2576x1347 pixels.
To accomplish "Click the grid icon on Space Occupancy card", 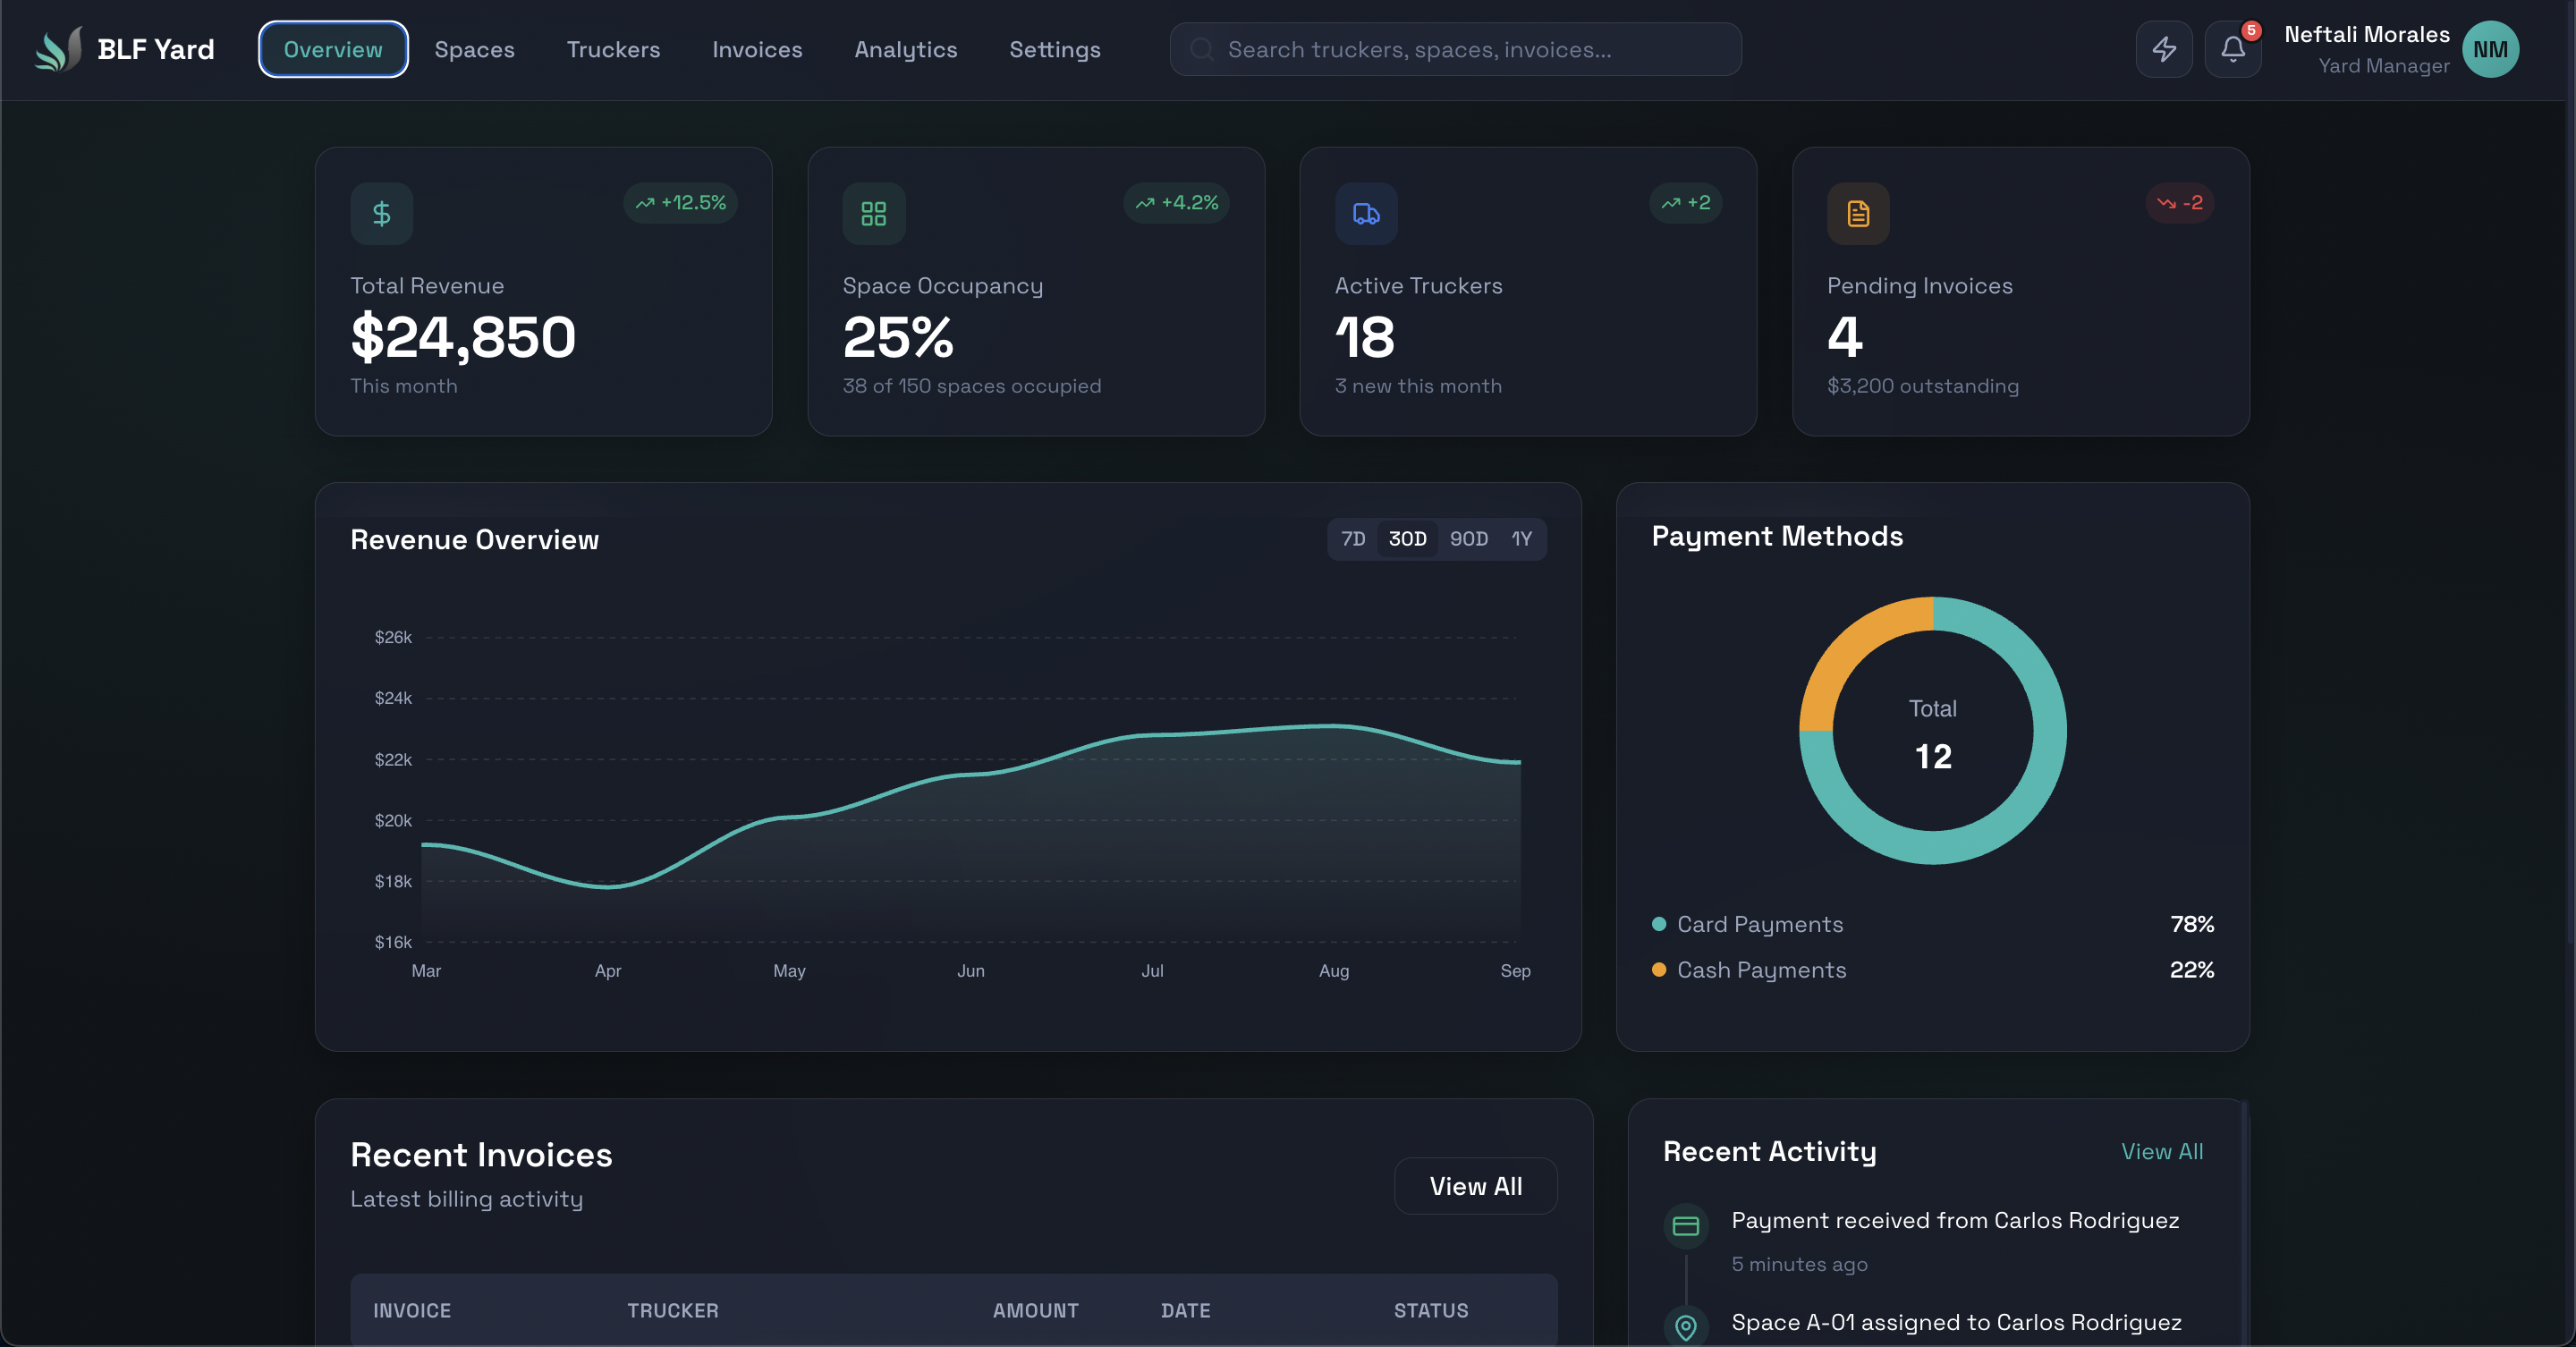I will (874, 212).
